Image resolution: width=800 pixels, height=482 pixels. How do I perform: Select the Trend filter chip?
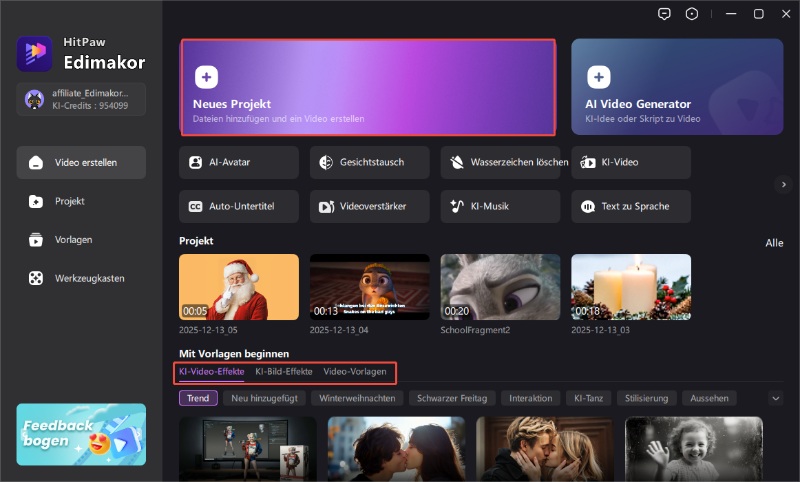pyautogui.click(x=198, y=398)
